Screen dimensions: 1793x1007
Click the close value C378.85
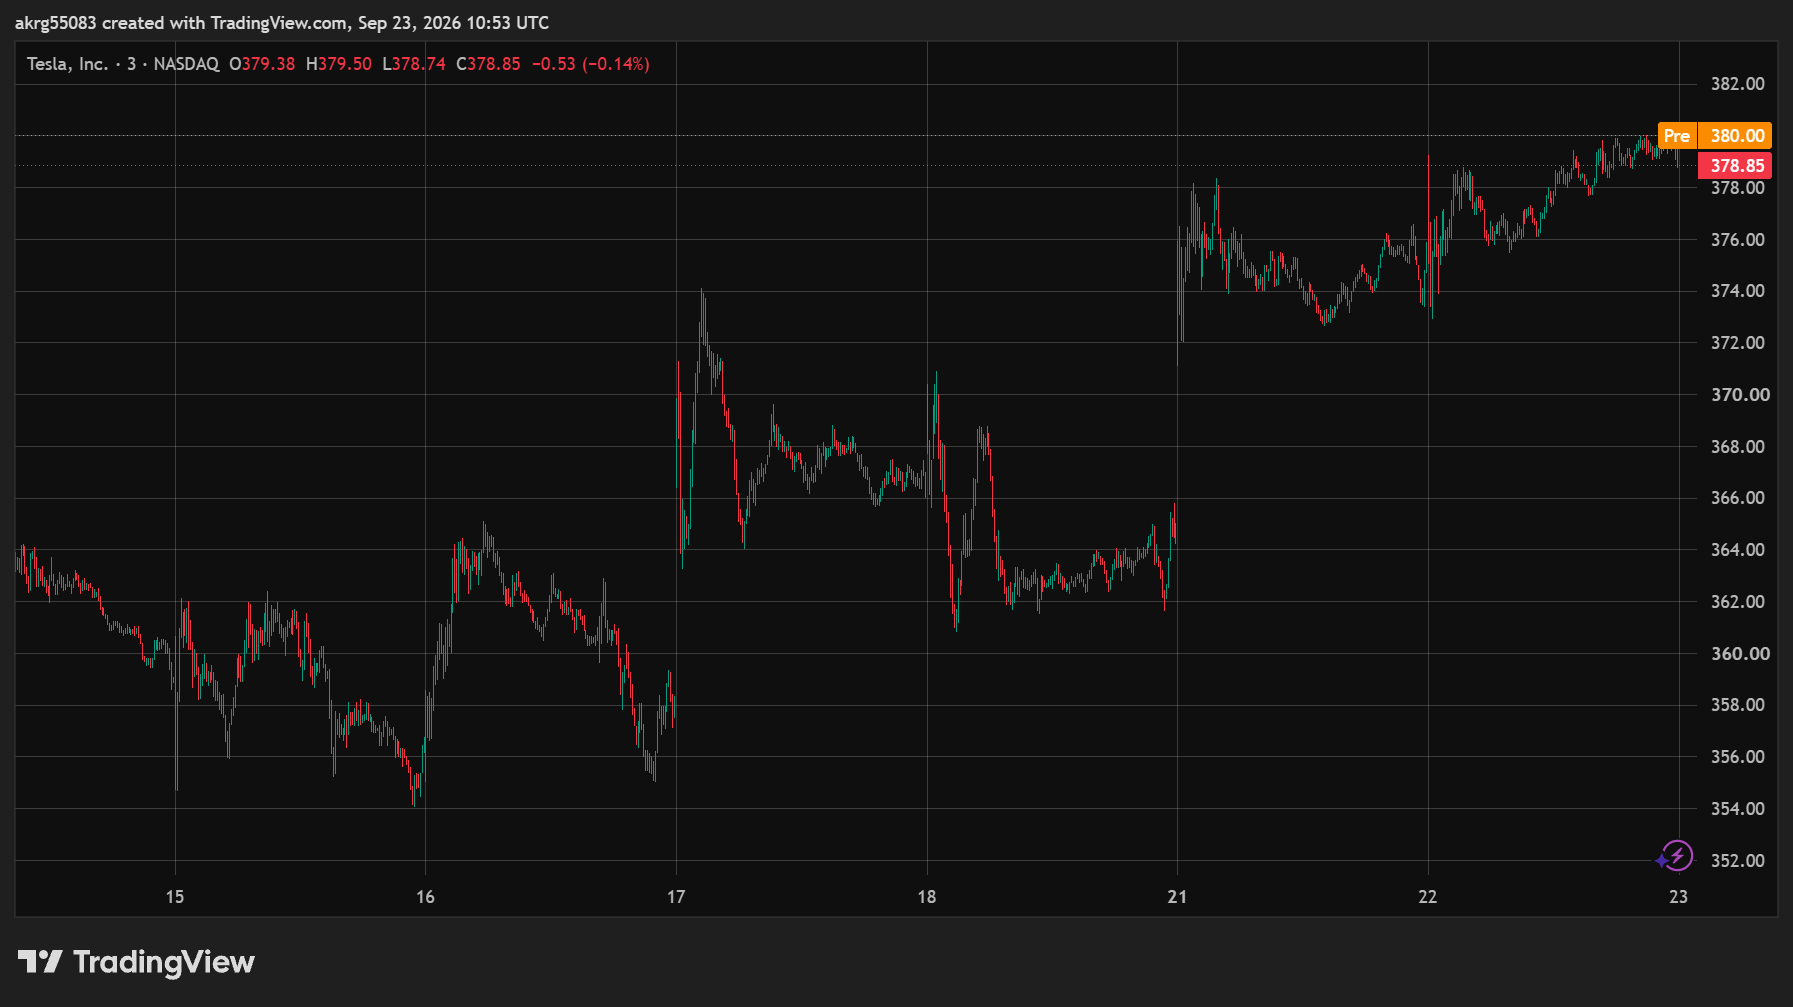pyautogui.click(x=488, y=64)
